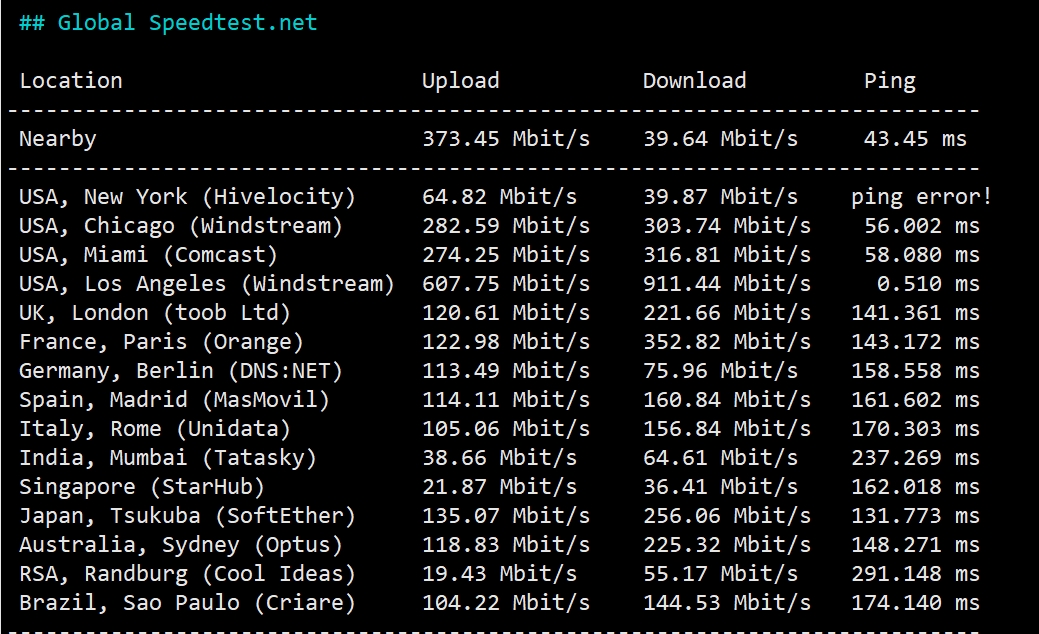
Task: Select UK, London (toob Ltd) entry
Action: click(x=155, y=313)
